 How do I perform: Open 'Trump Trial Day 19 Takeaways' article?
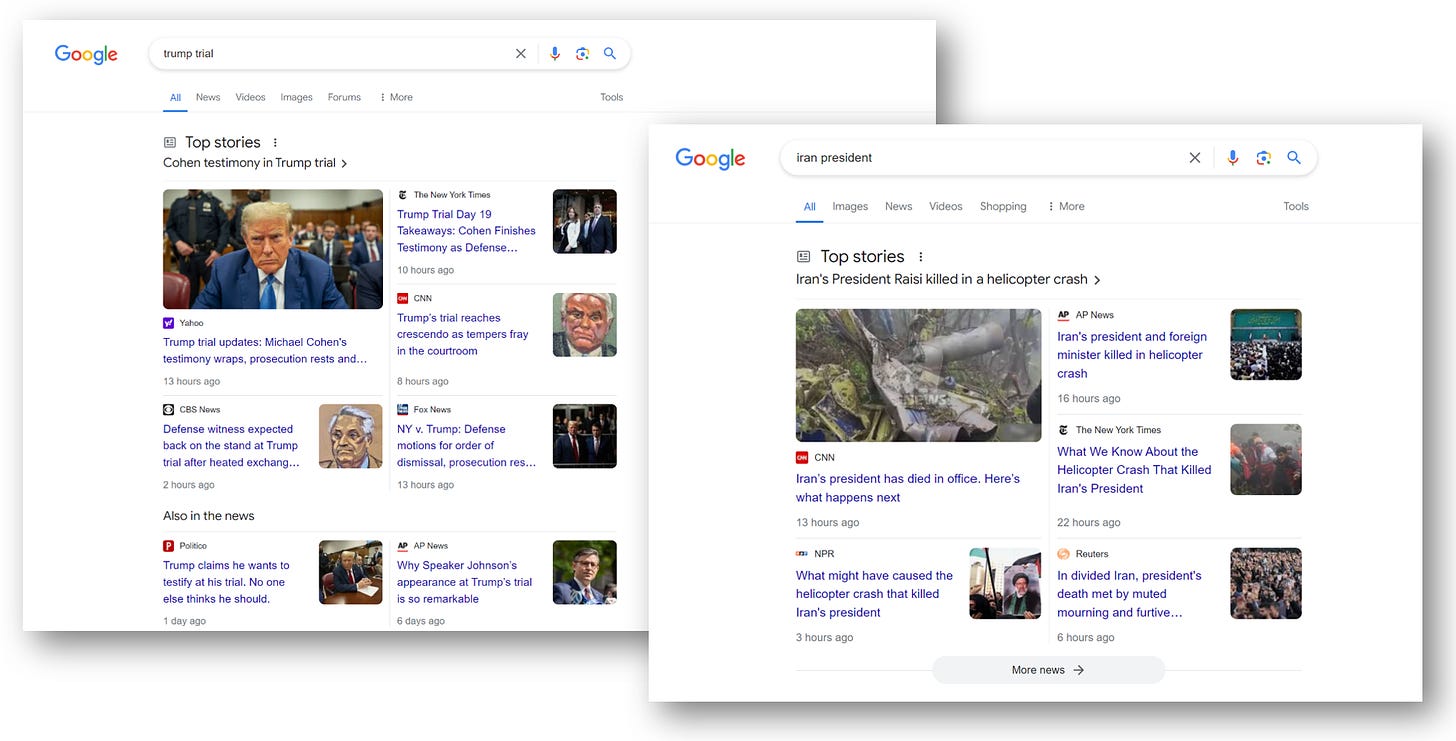(466, 231)
